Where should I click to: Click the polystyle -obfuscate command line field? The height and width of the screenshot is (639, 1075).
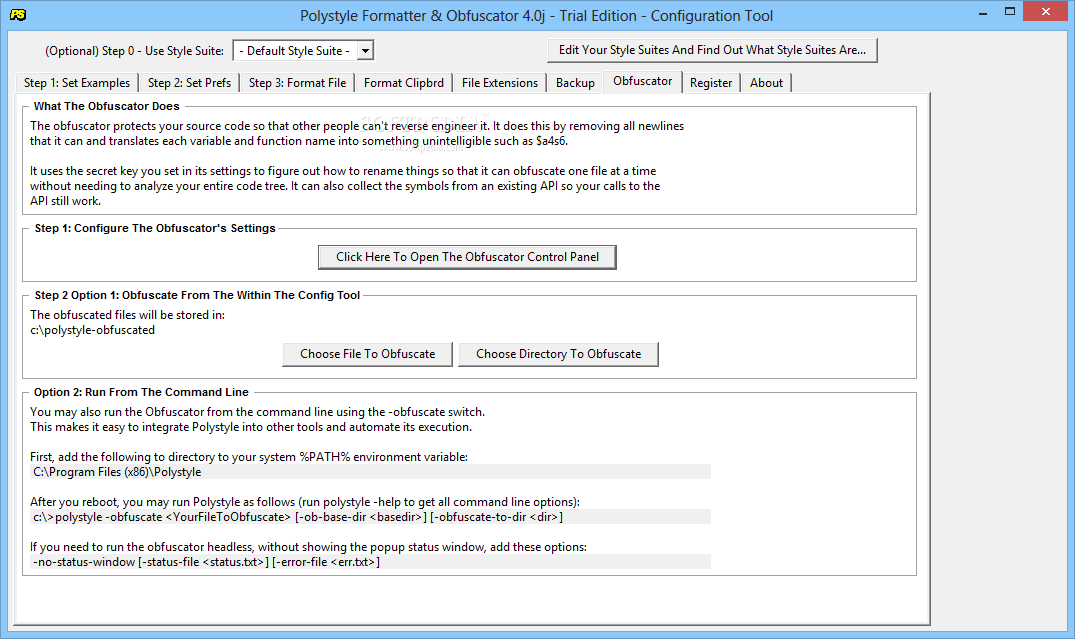[x=370, y=517]
